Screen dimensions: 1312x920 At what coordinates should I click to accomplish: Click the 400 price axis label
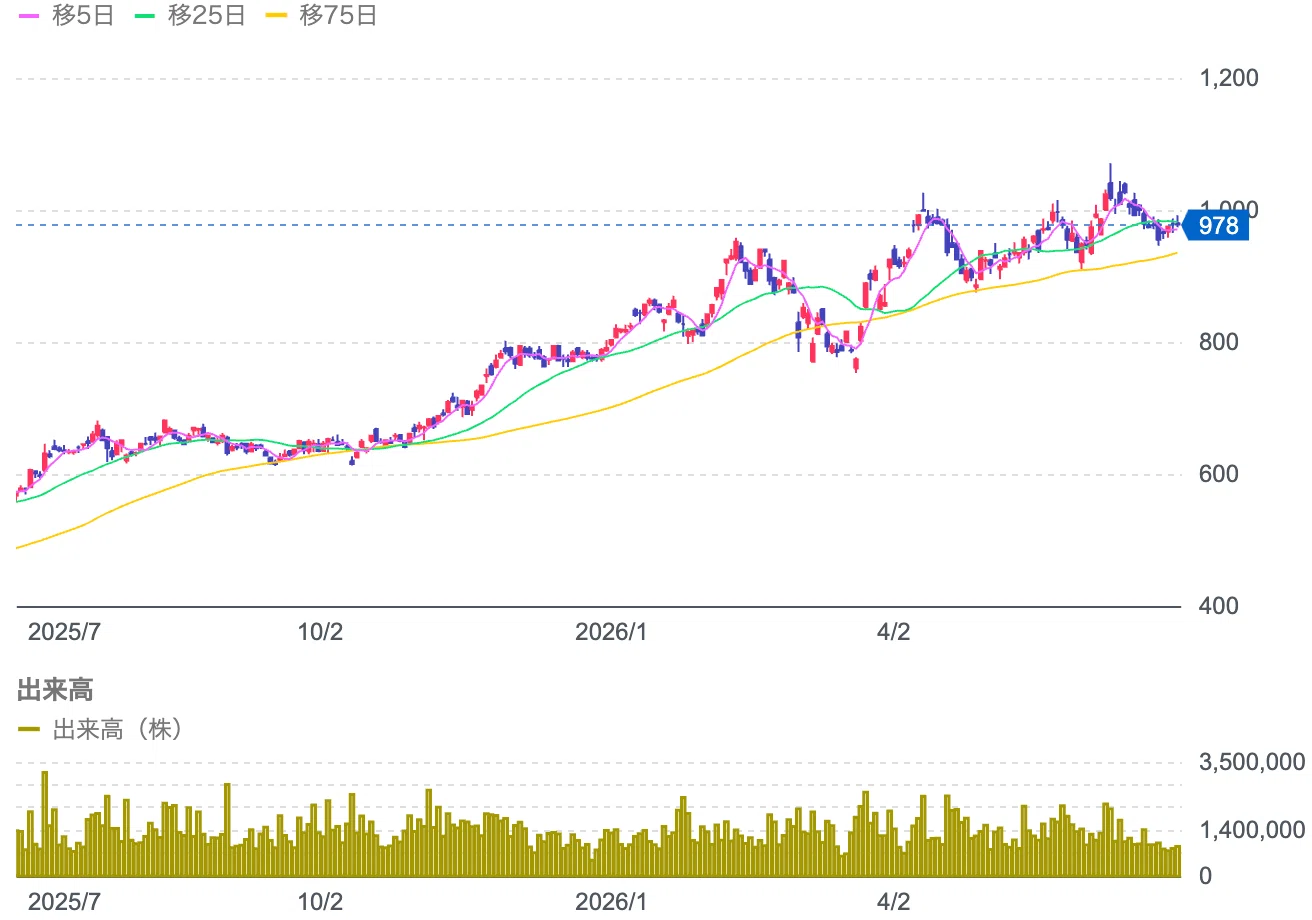[x=1217, y=606]
